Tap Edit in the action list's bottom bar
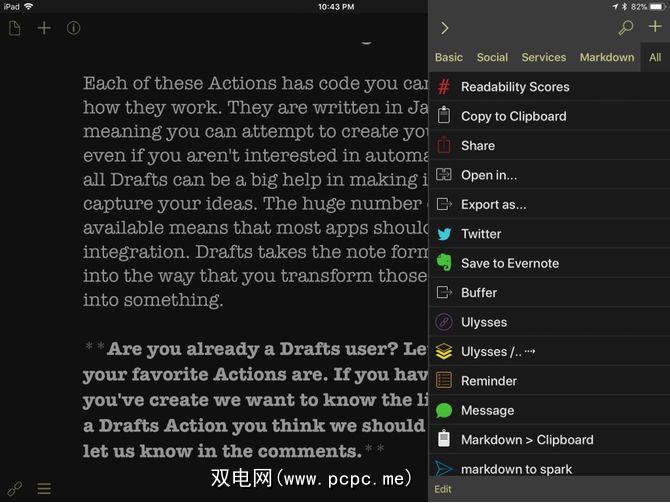 click(443, 489)
